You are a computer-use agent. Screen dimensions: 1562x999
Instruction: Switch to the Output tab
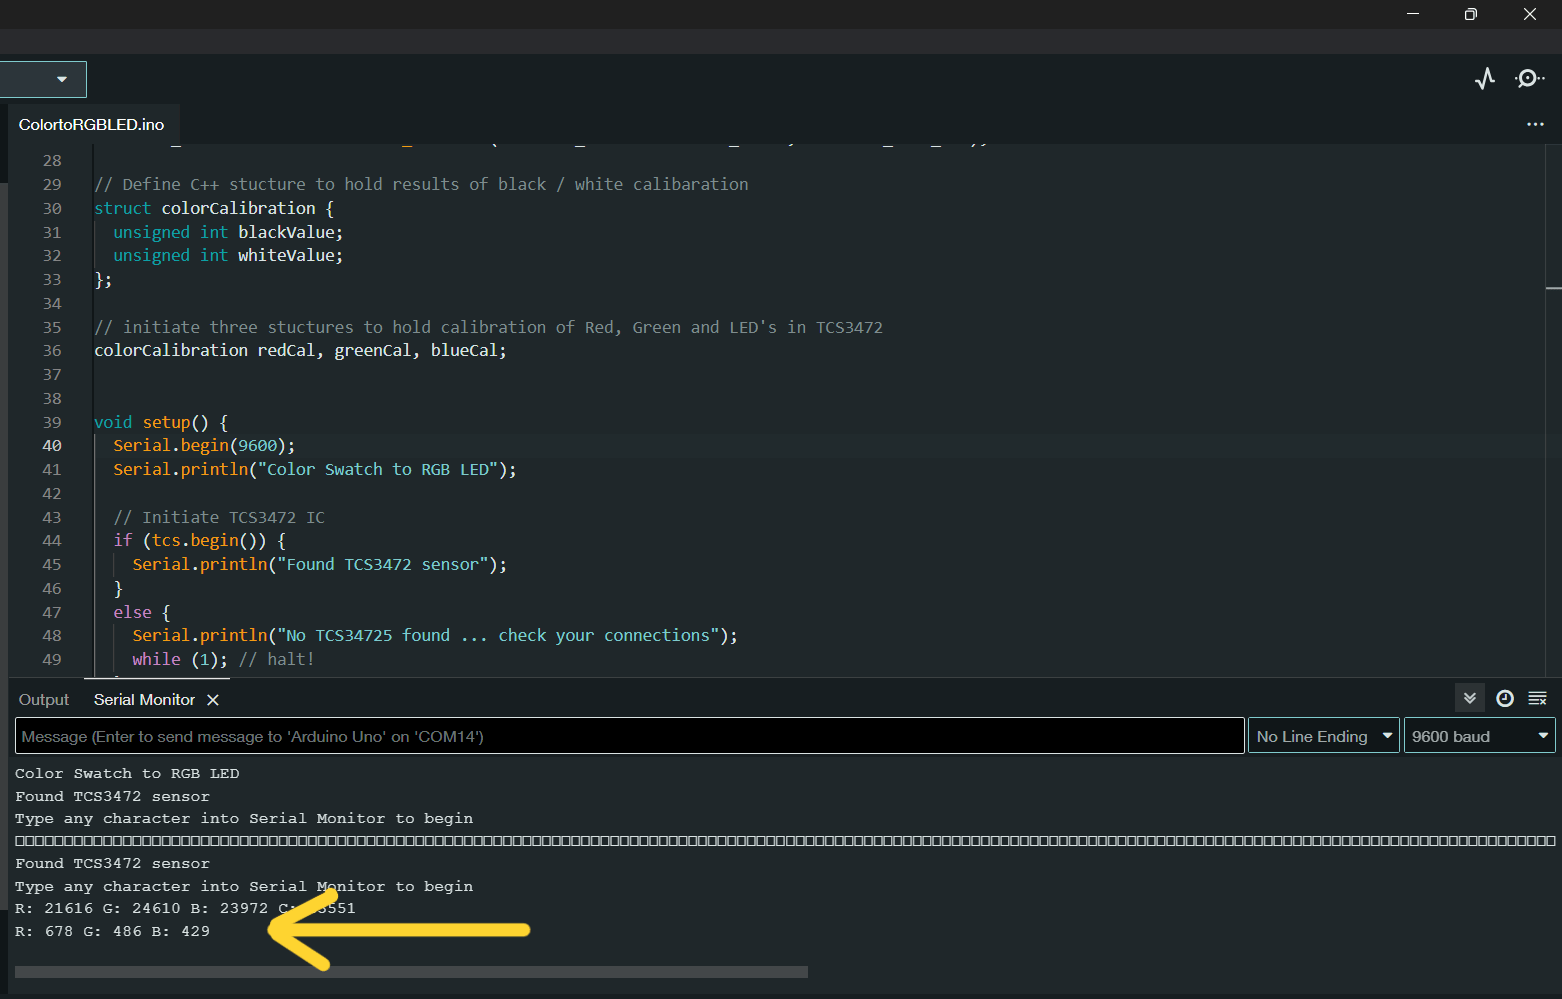pos(44,700)
